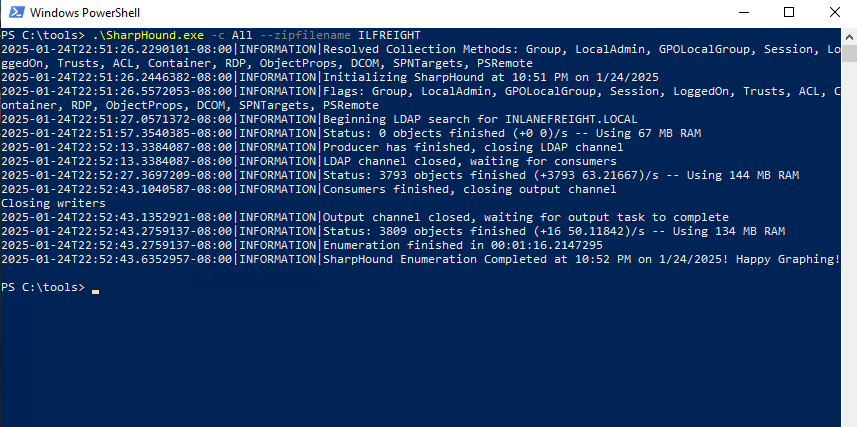Close the Windows PowerShell window
Image resolution: width=857 pixels, height=427 pixels.
pyautogui.click(x=834, y=13)
